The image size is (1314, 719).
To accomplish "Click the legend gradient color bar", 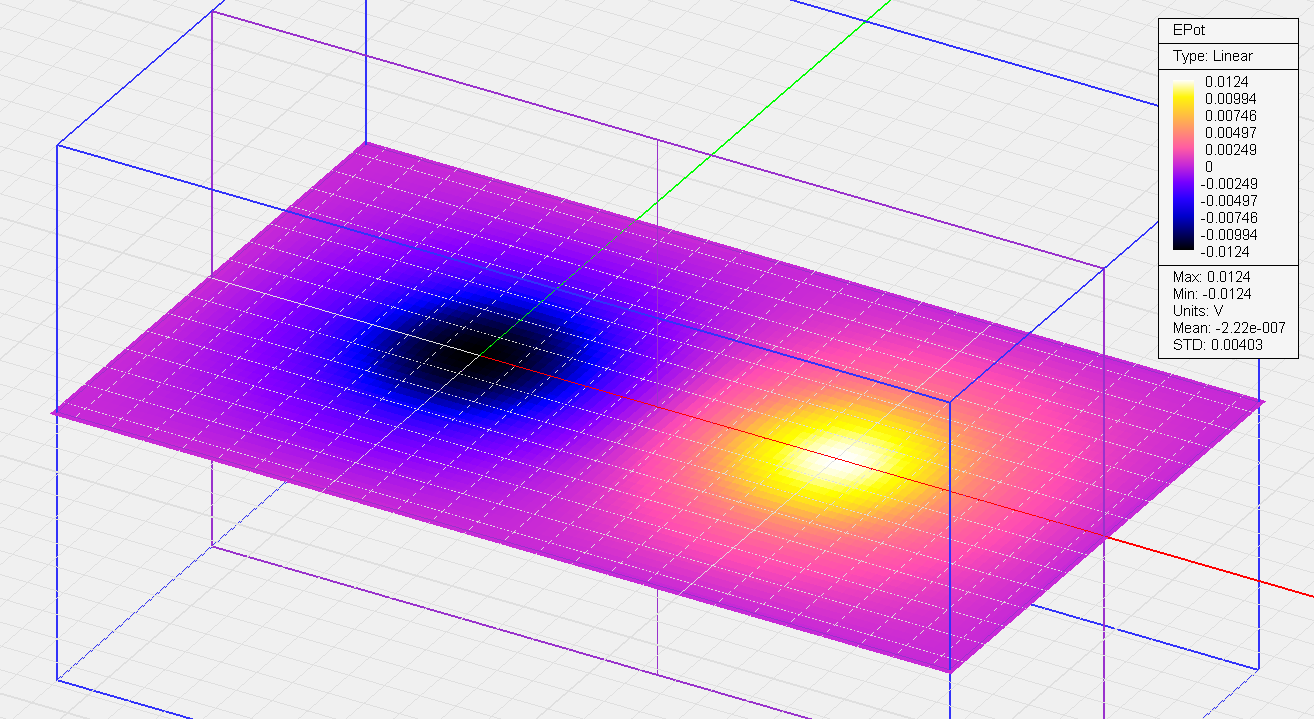I will [1184, 166].
